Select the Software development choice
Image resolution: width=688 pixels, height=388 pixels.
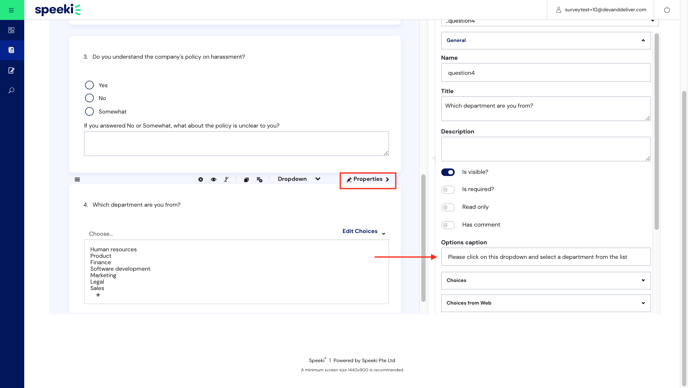pos(120,269)
